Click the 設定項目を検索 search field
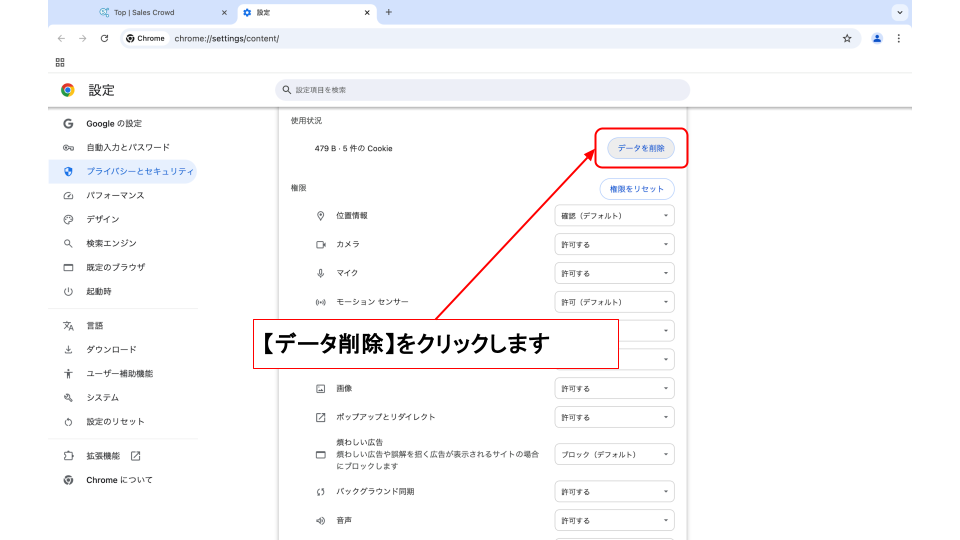Image resolution: width=960 pixels, height=540 pixels. pyautogui.click(x=482, y=90)
